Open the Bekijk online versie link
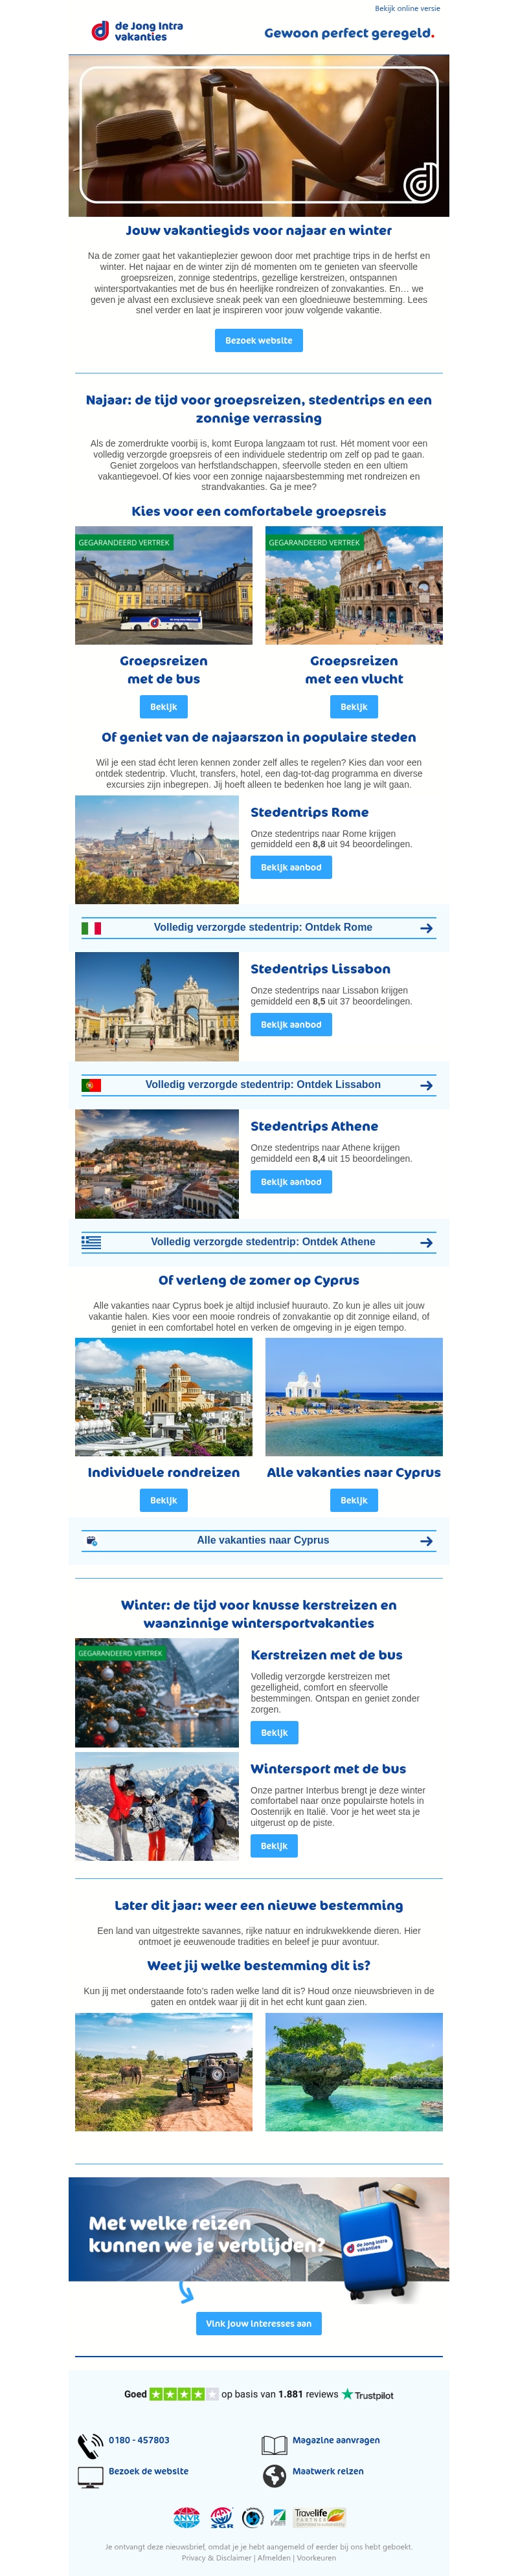The height and width of the screenshot is (2576, 518). click(x=407, y=8)
